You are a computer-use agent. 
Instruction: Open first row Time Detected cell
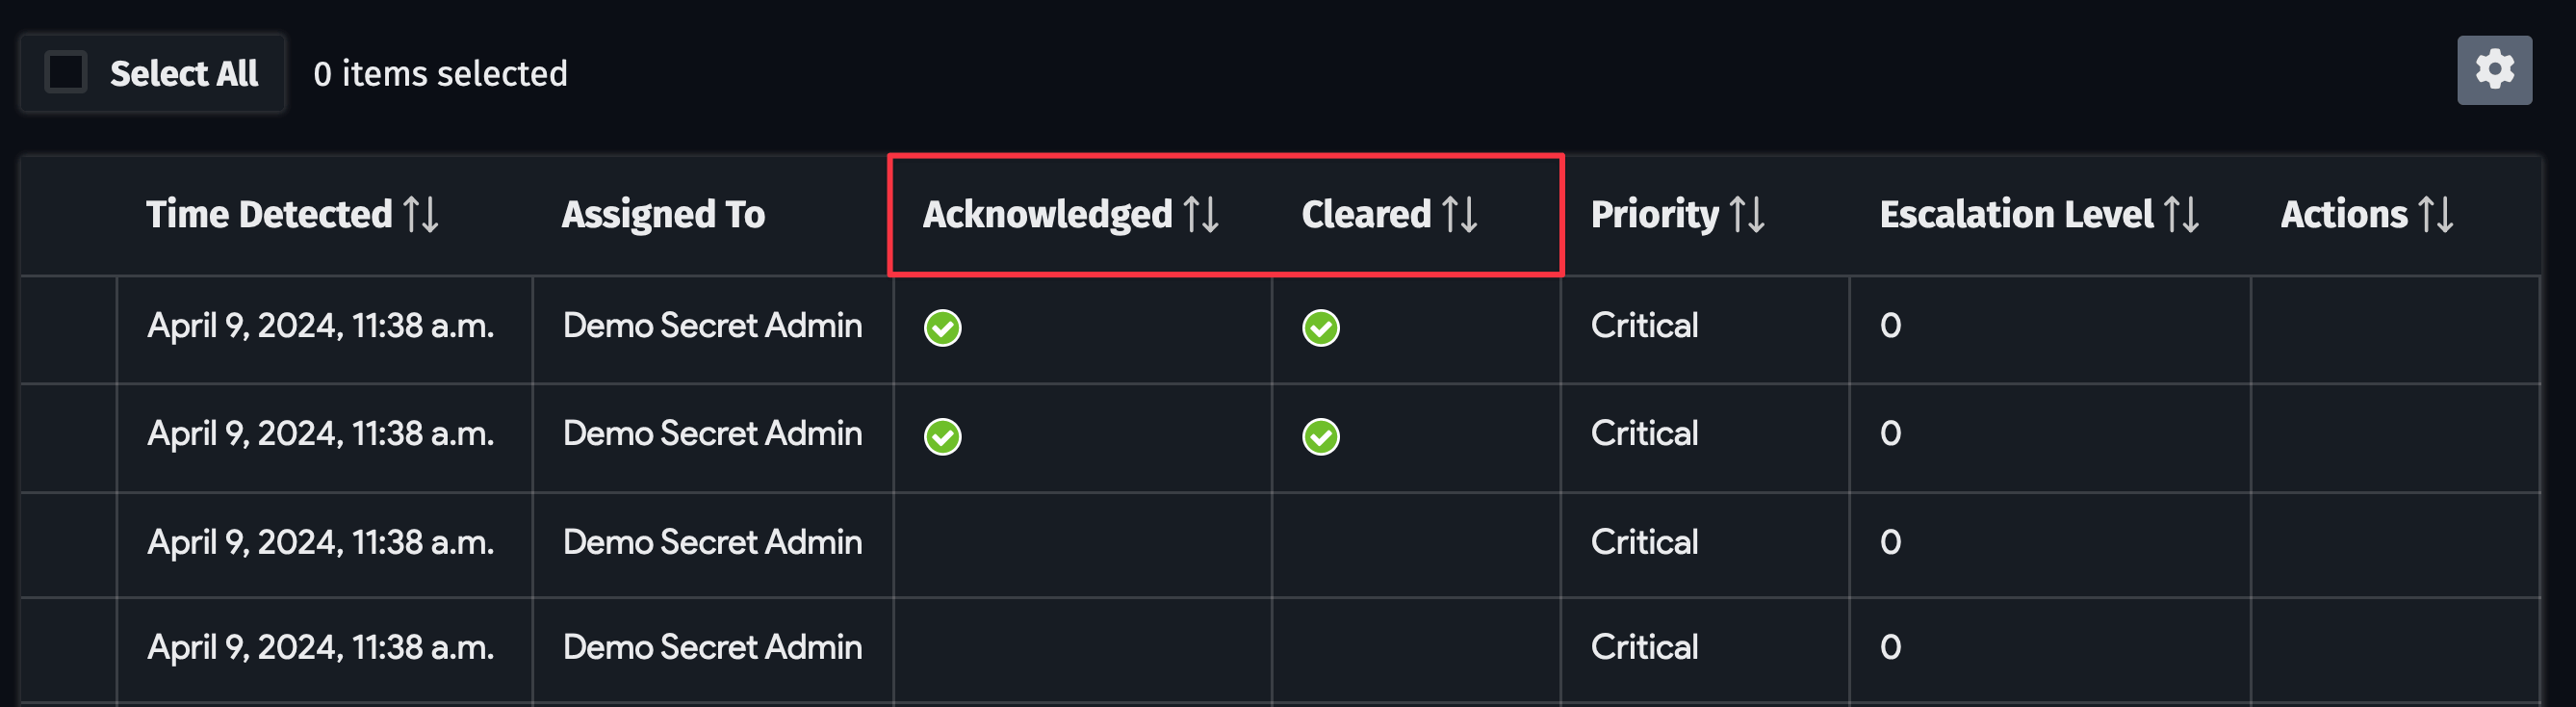point(324,329)
